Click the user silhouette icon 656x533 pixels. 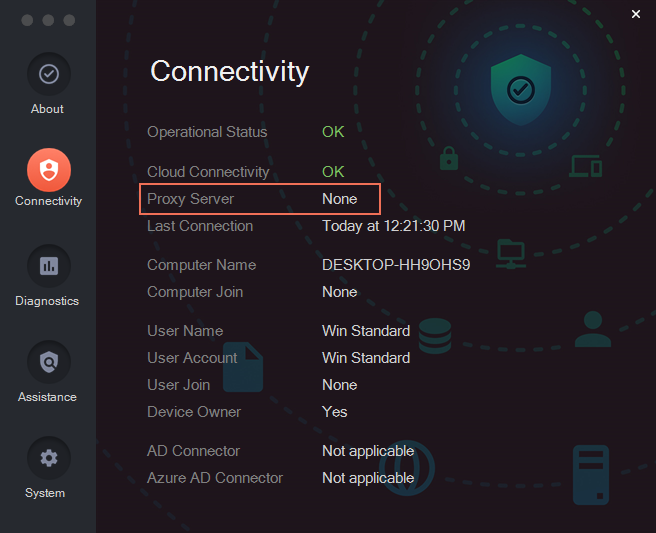pos(593,329)
